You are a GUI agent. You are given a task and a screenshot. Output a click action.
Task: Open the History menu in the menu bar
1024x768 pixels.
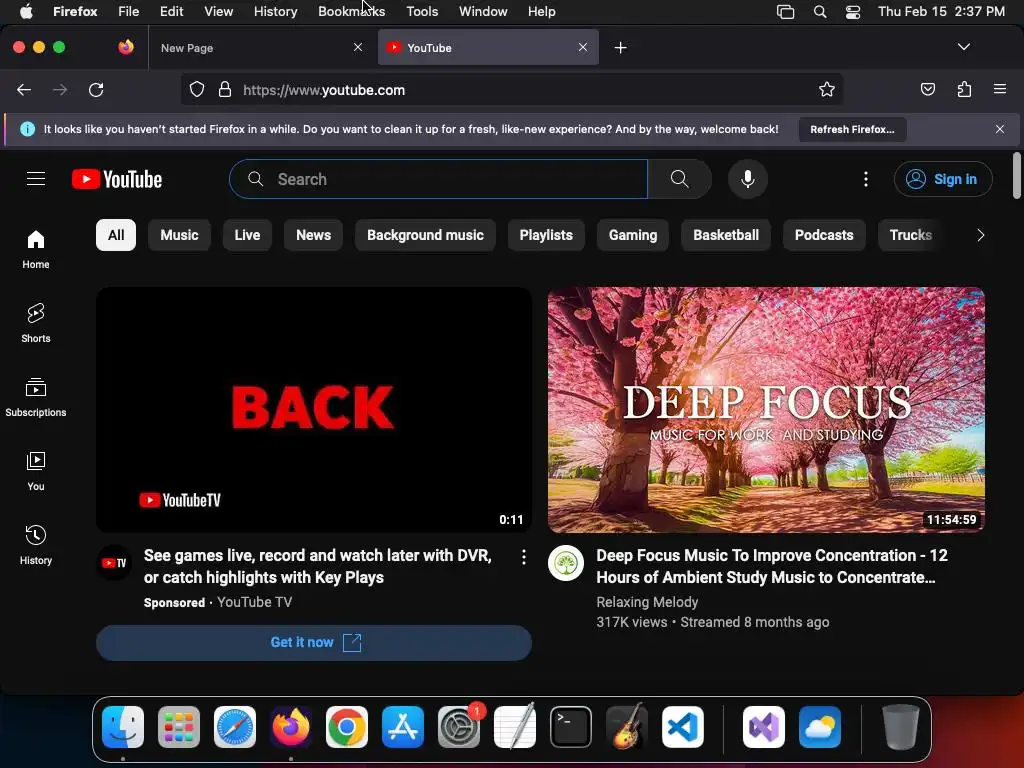(276, 12)
